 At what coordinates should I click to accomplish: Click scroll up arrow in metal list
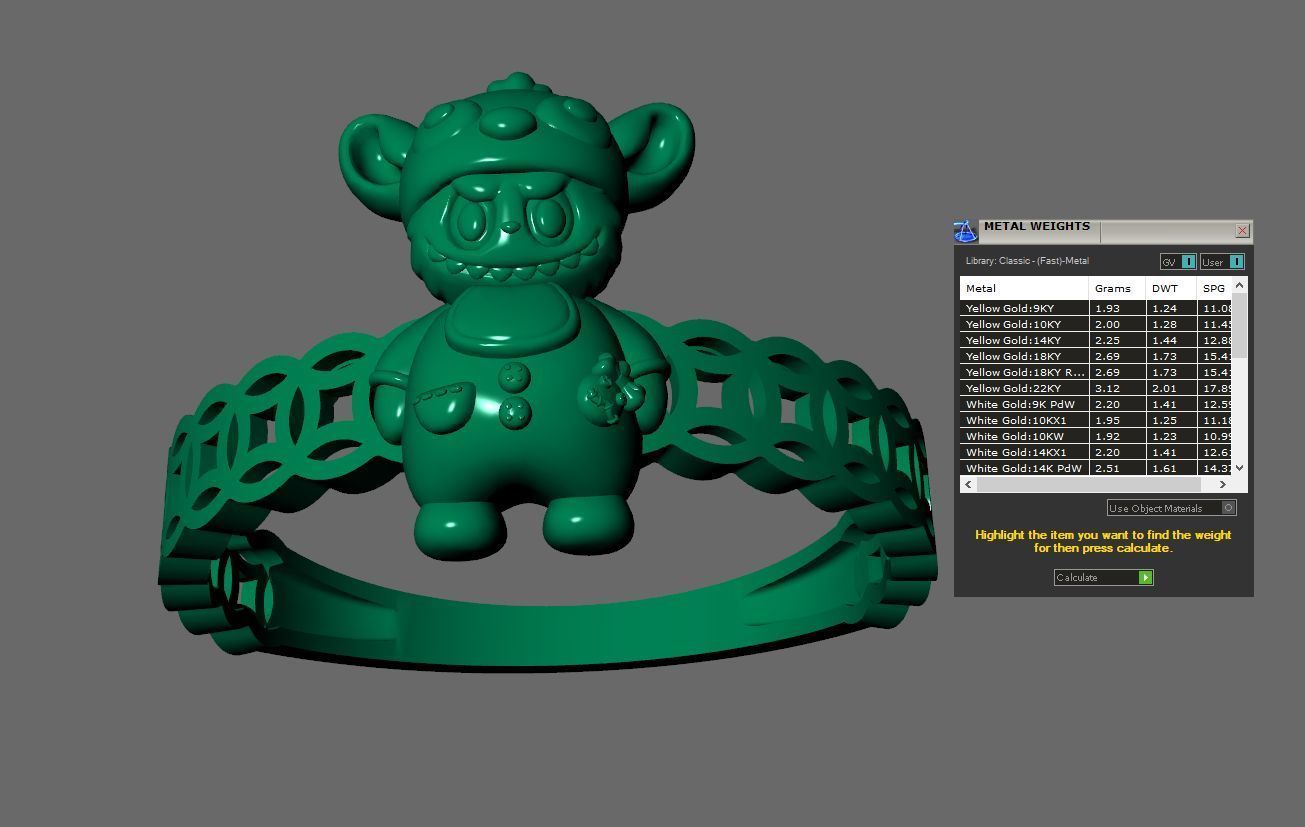pos(1240,286)
